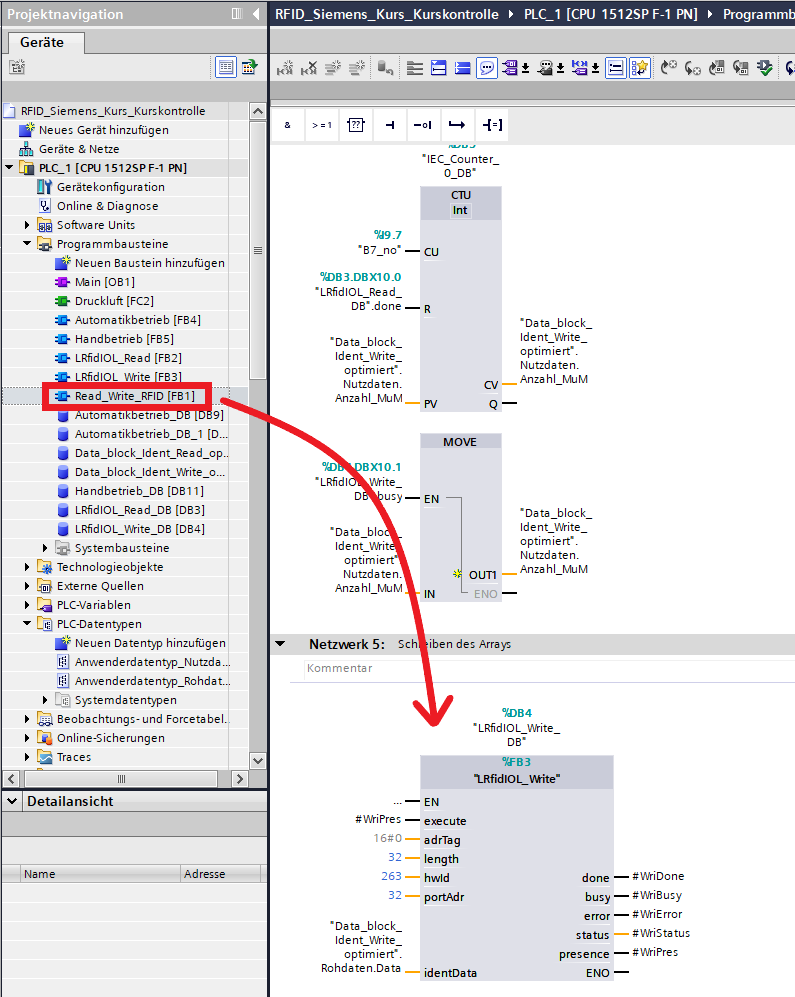Click the project tree horizontal scrollbar
795x997 pixels.
click(x=121, y=778)
